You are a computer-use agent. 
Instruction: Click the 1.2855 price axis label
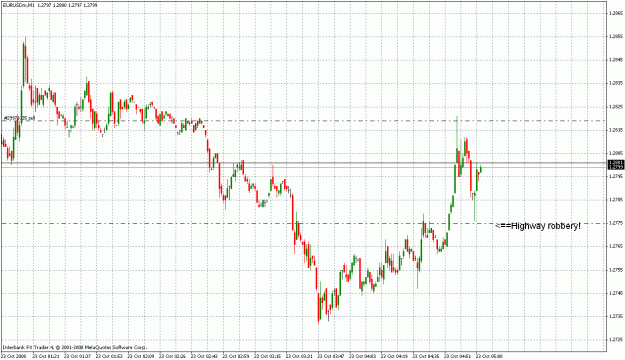pyautogui.click(x=616, y=36)
